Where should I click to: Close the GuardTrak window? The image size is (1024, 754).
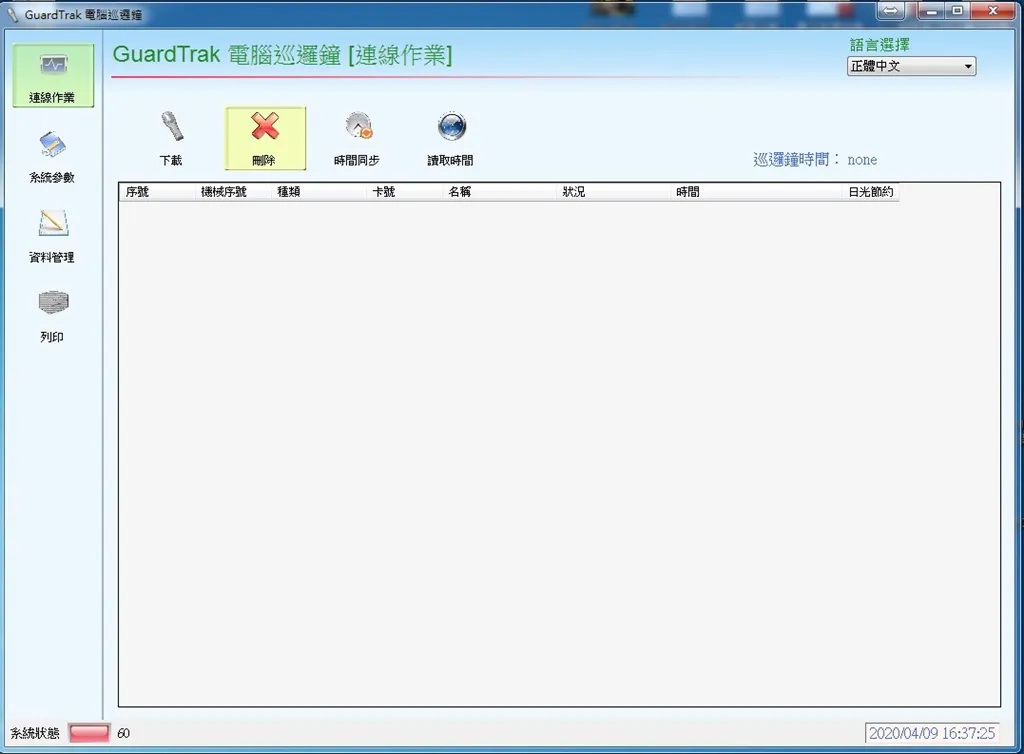tap(993, 10)
